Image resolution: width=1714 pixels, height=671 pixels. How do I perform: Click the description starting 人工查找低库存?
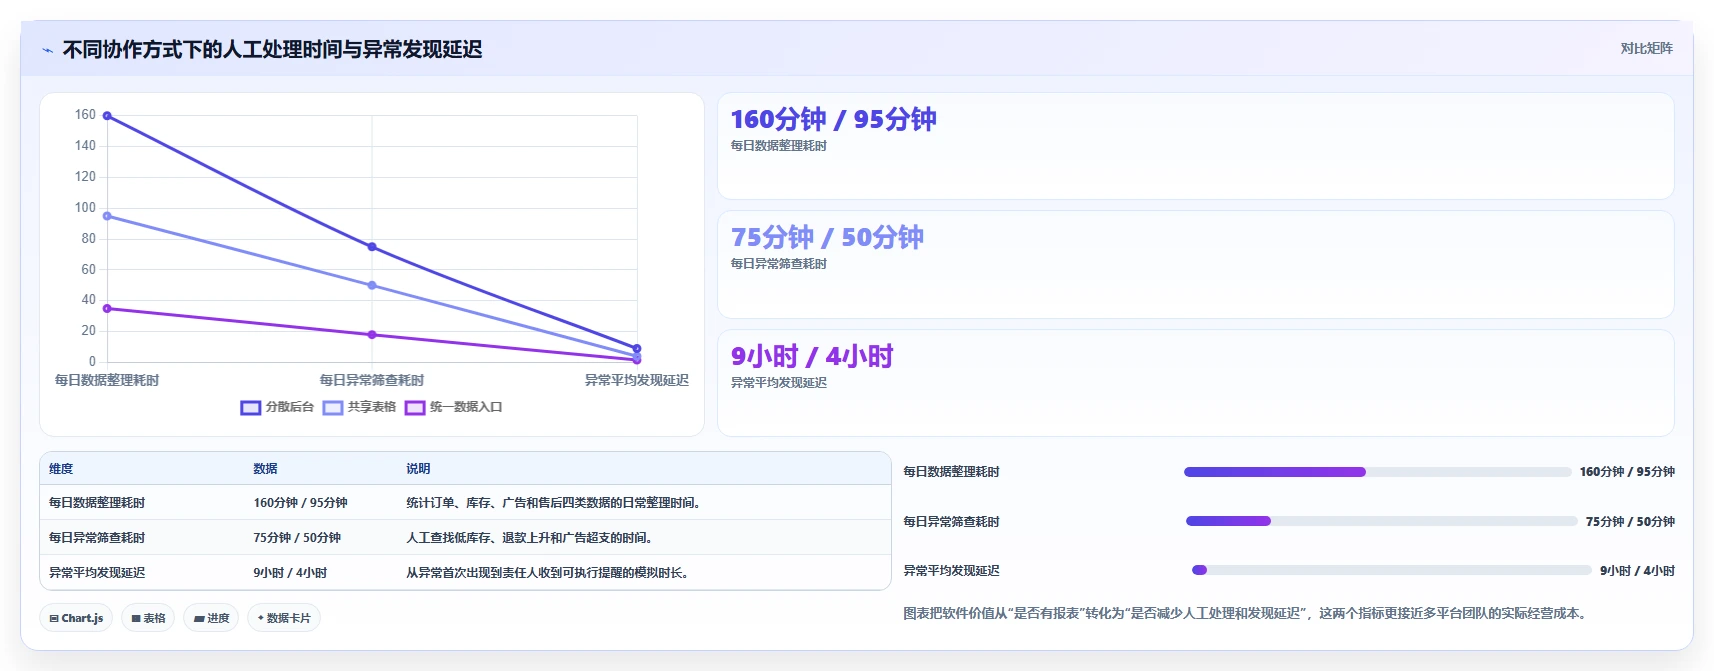click(531, 538)
